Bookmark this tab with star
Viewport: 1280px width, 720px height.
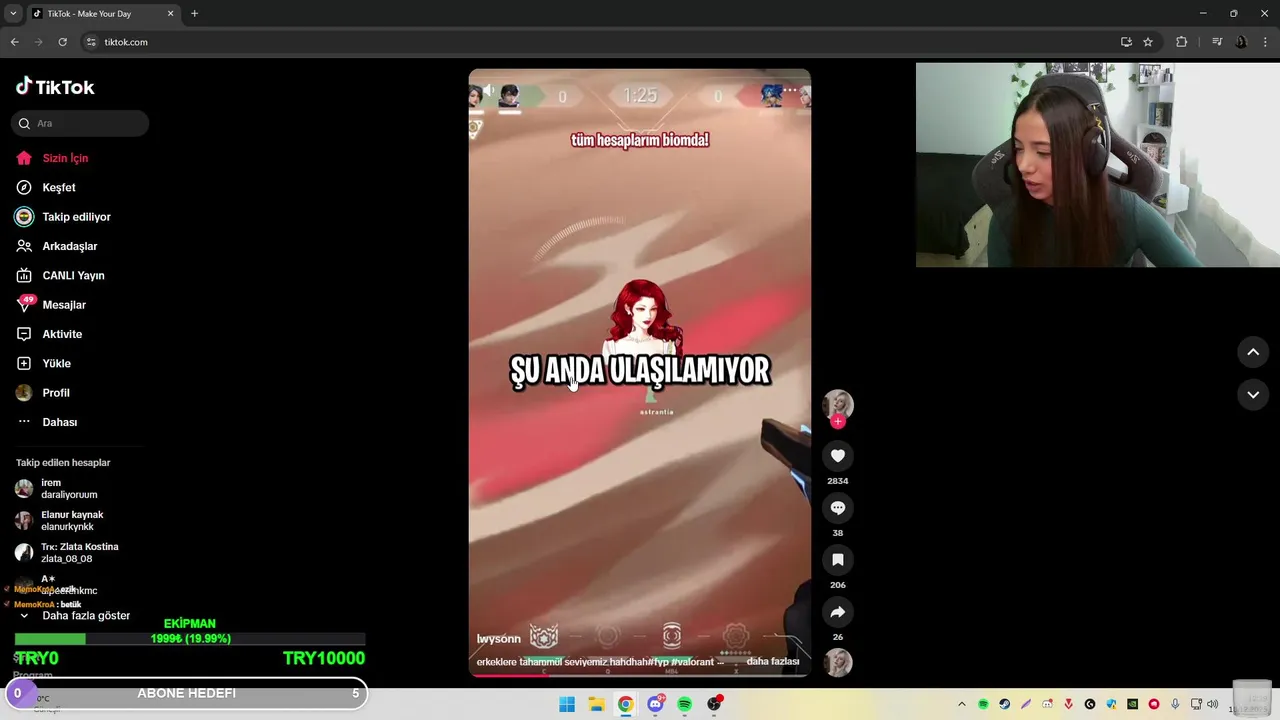click(1148, 42)
